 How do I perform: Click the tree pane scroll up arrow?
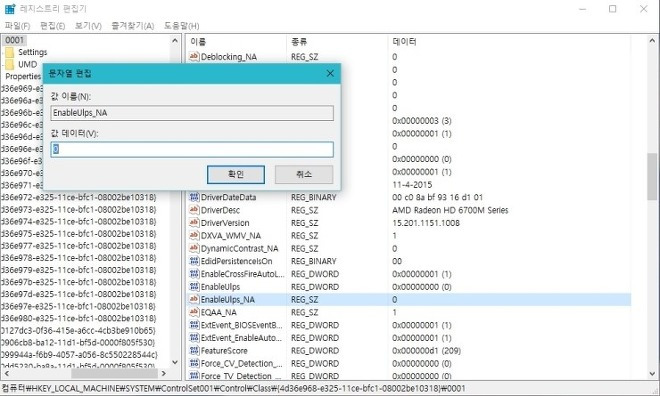[x=175, y=40]
